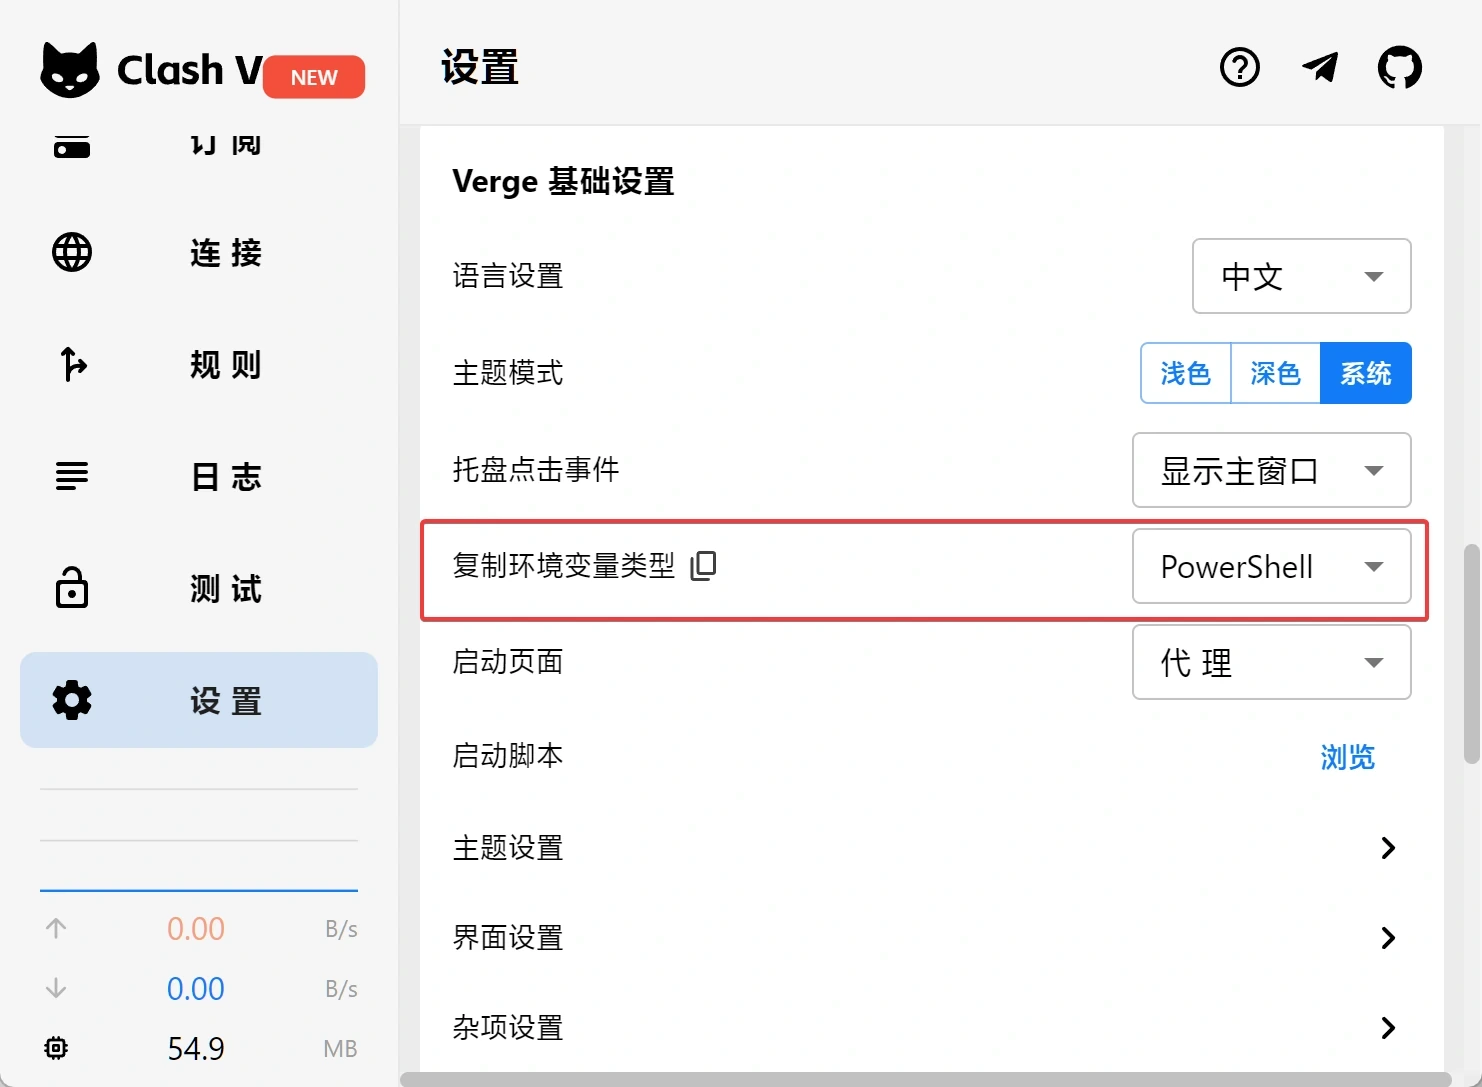This screenshot has height=1087, width=1482.
Task: Click the horizontal scrollbar at bottom
Action: [926, 1079]
